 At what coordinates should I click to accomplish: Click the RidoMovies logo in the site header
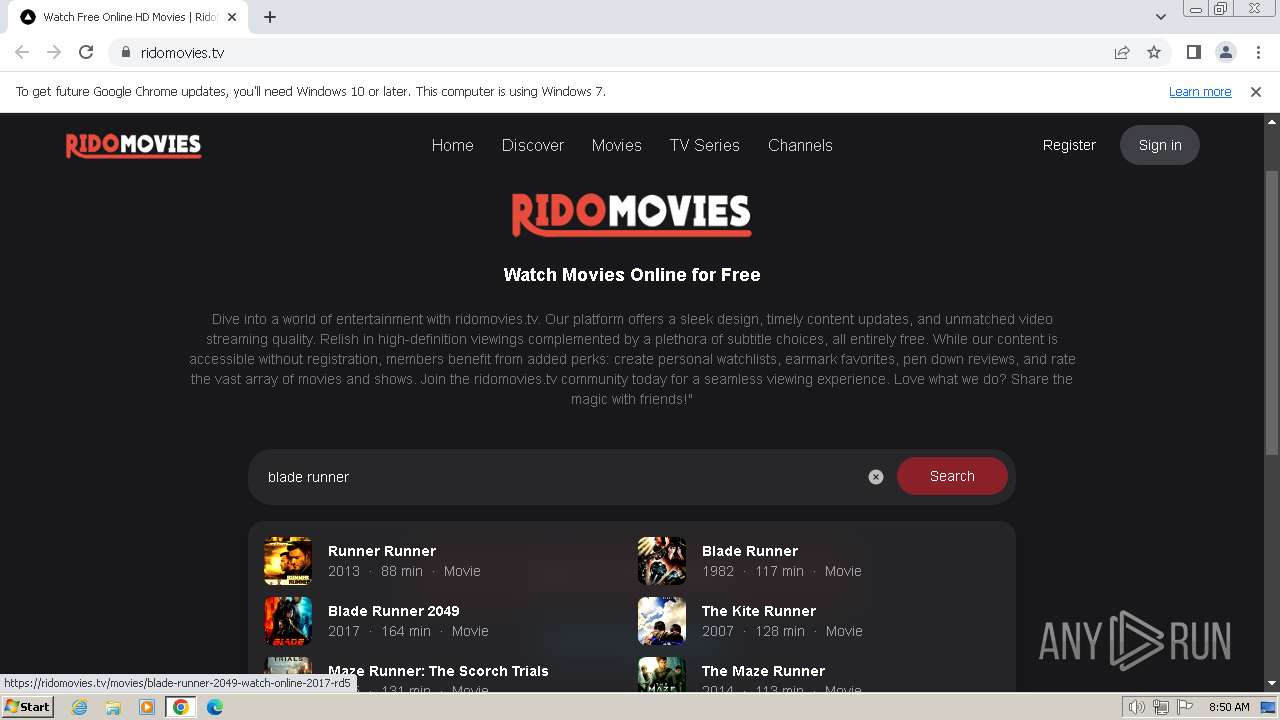tap(133, 146)
